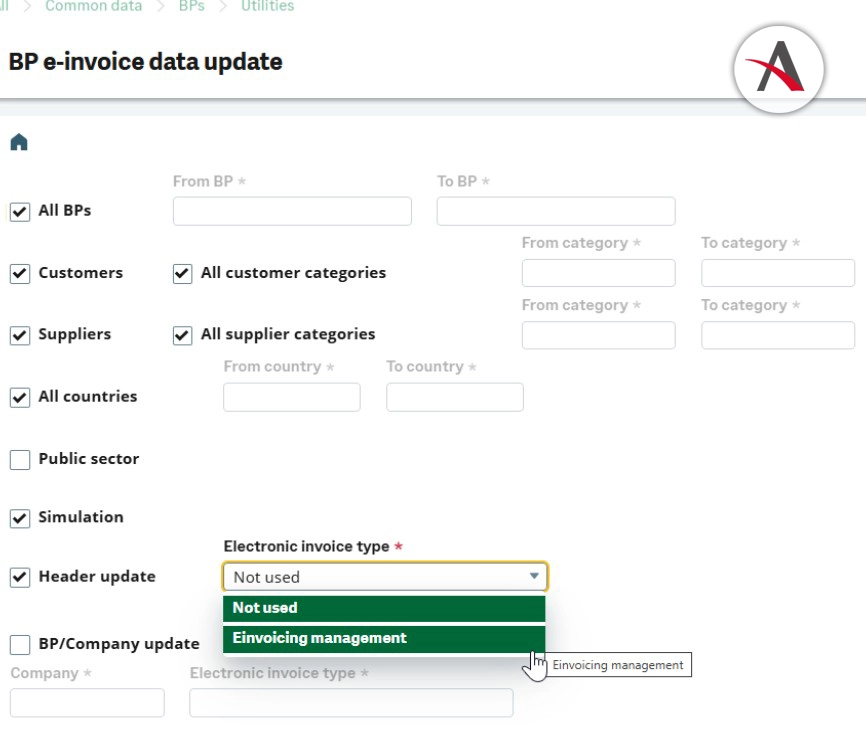Uncheck the All countries checkbox
This screenshot has height=733, width=866.
tap(20, 398)
